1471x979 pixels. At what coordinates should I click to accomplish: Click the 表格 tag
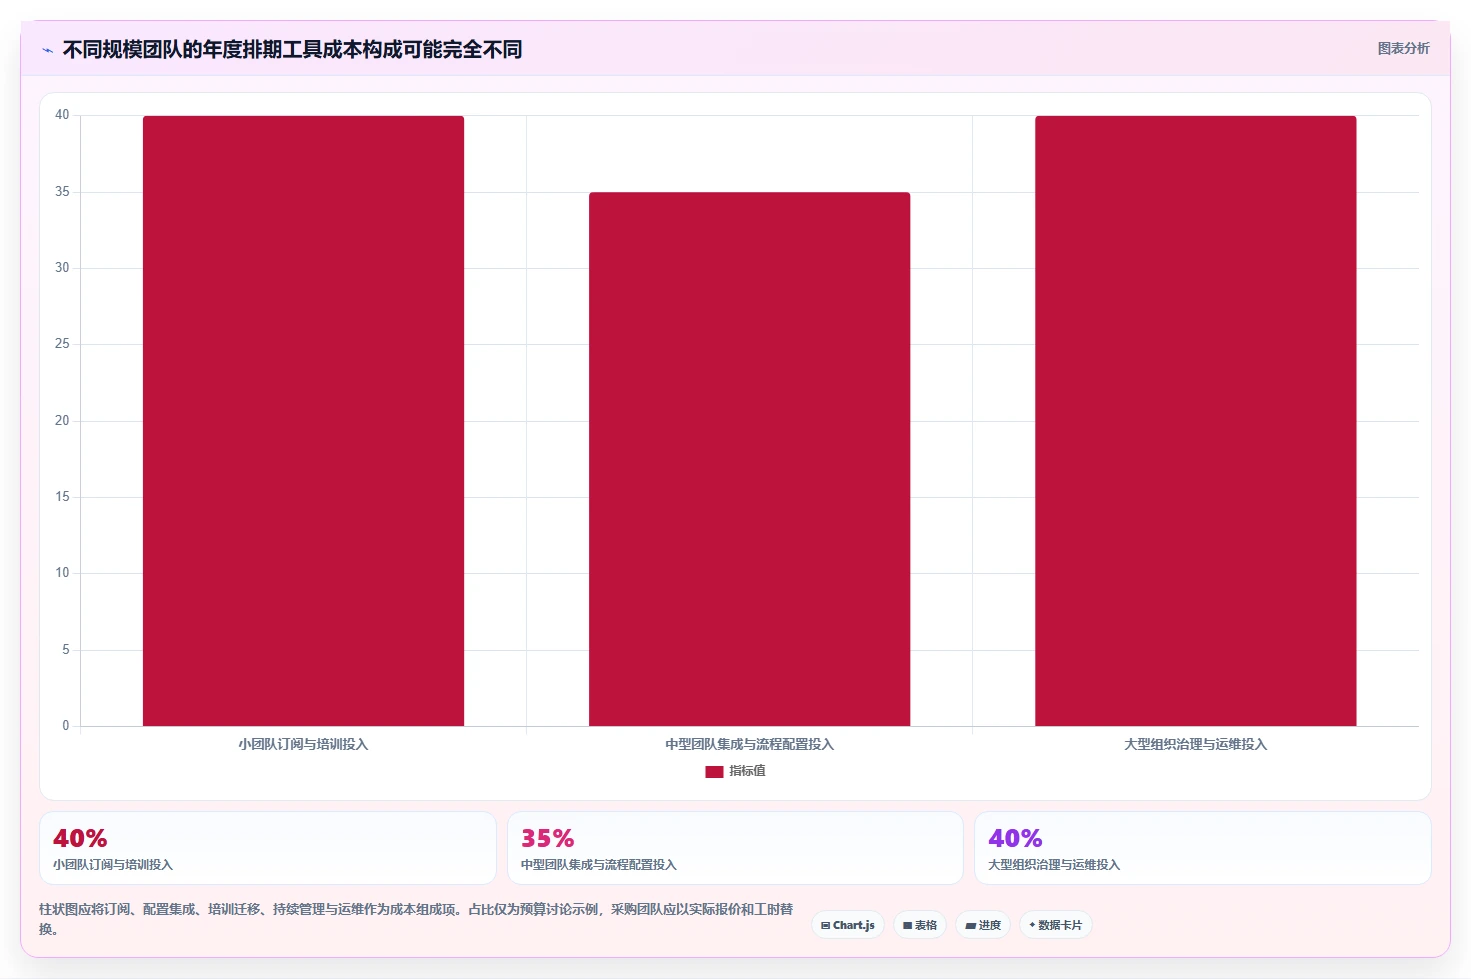920,925
